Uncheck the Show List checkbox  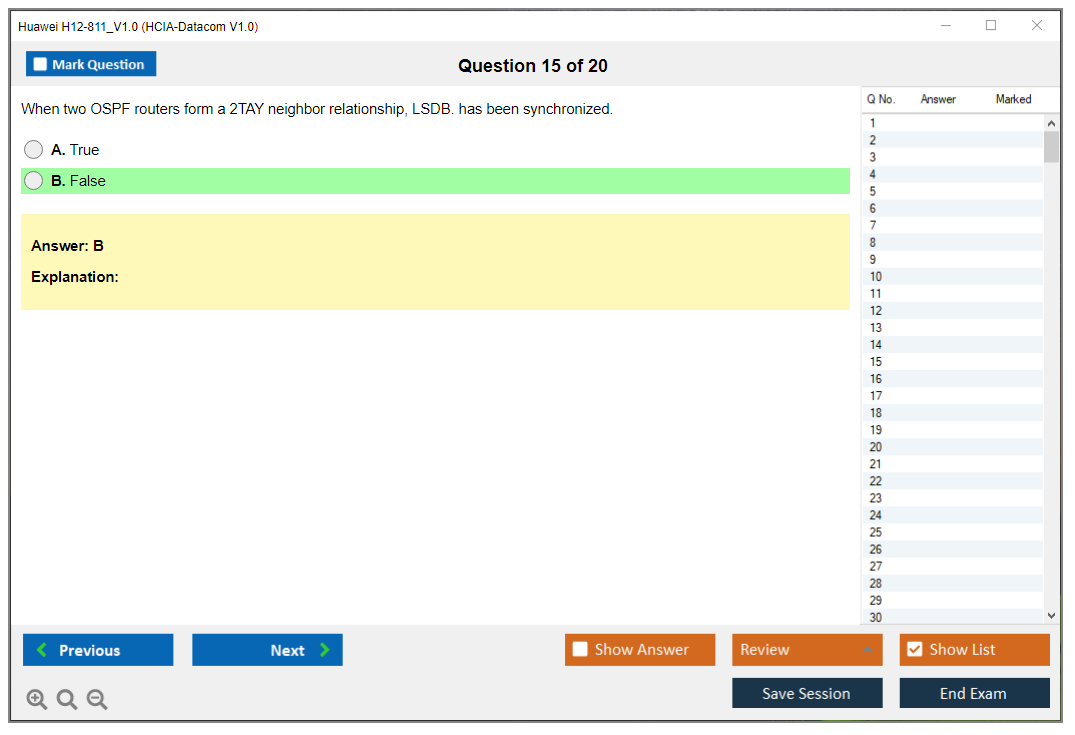tap(914, 650)
